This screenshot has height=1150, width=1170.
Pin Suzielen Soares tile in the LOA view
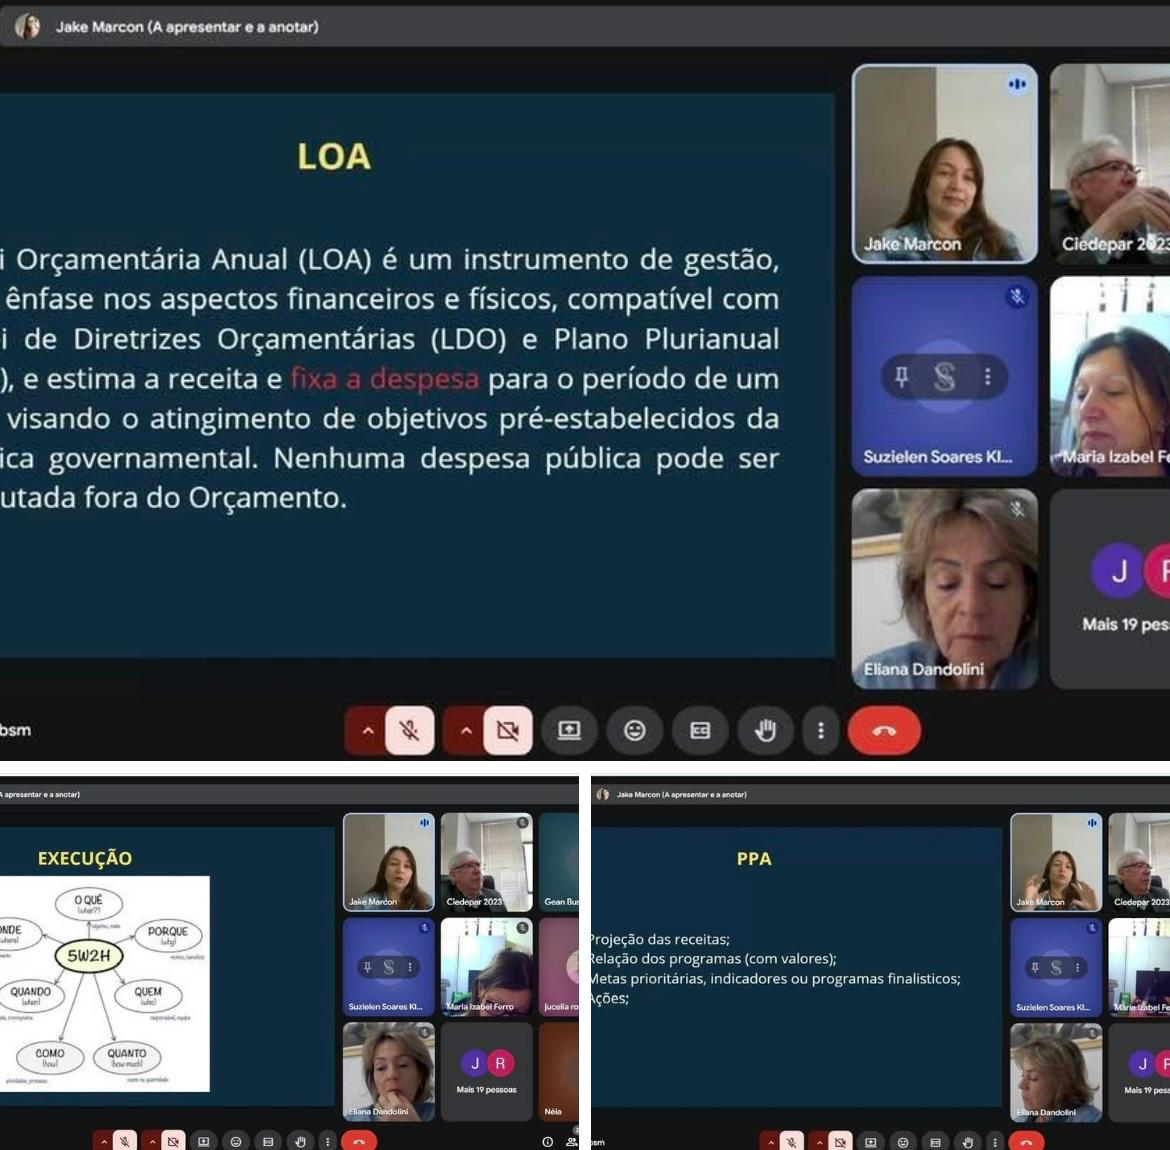coord(901,377)
